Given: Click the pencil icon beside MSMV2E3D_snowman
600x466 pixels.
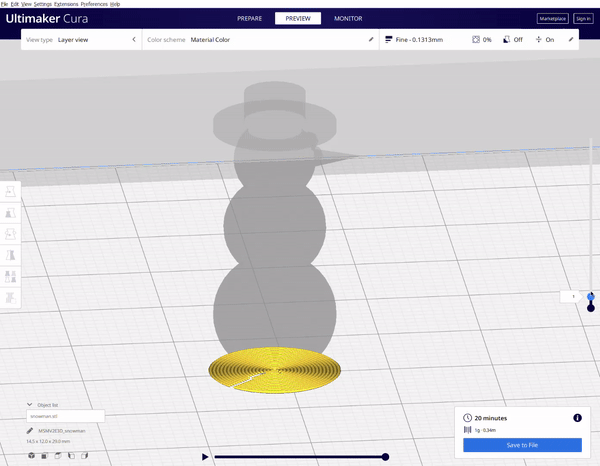Looking at the screenshot, I should [31, 430].
